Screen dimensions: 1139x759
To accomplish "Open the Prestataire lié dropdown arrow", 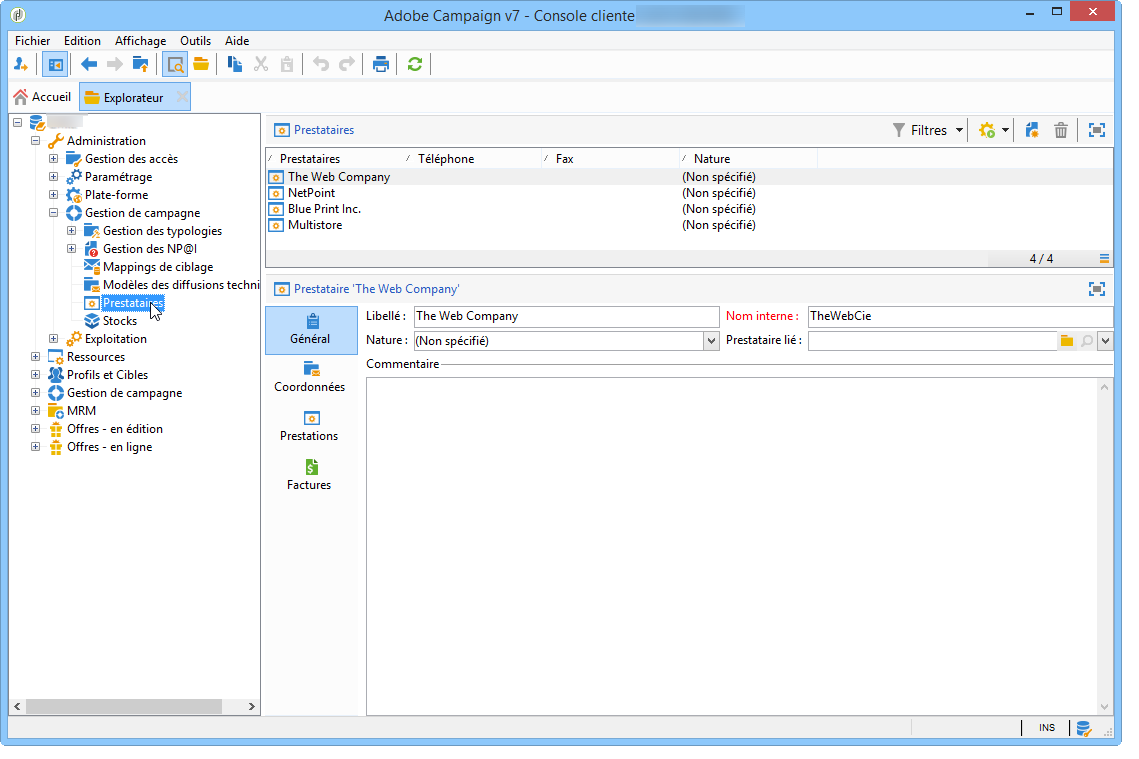I will coord(1105,341).
